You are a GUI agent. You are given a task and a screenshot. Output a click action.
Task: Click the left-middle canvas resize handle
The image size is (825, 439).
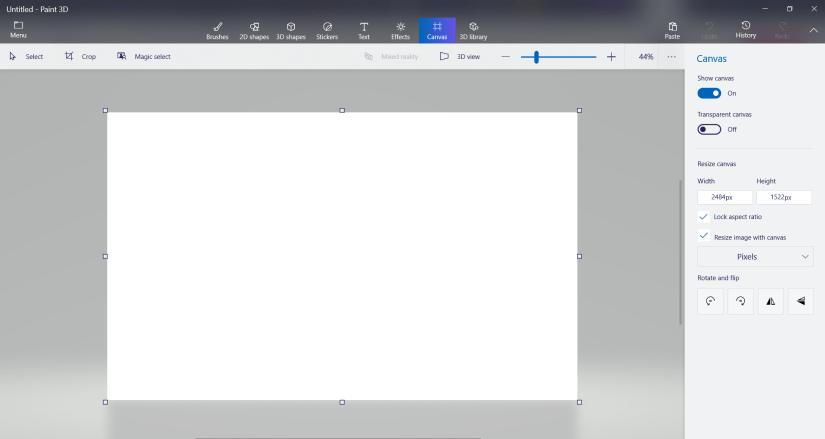105,256
